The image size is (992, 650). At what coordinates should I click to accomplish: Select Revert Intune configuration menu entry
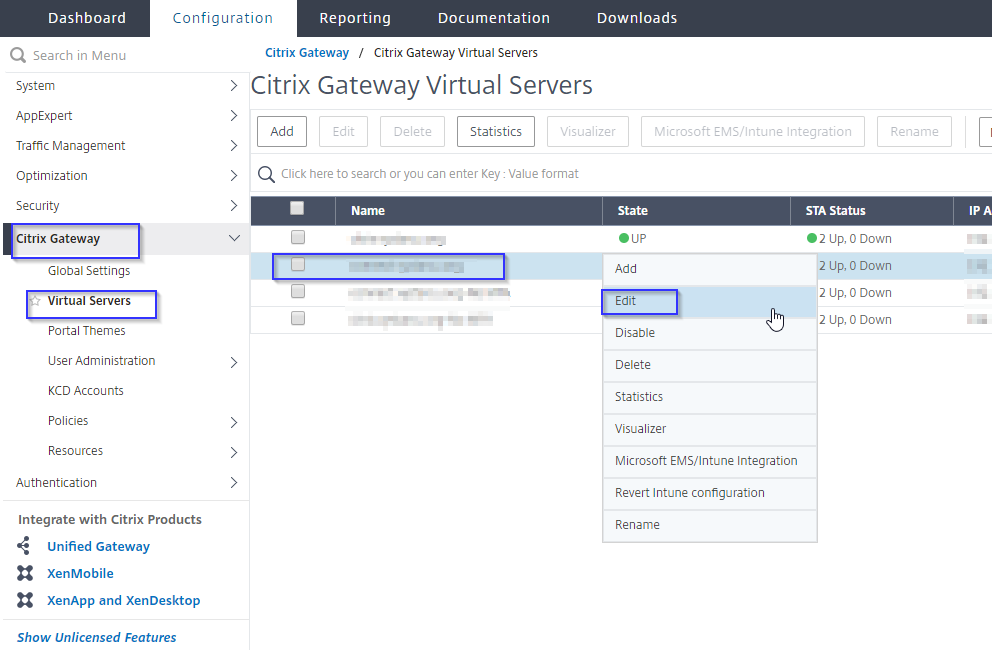710,493
